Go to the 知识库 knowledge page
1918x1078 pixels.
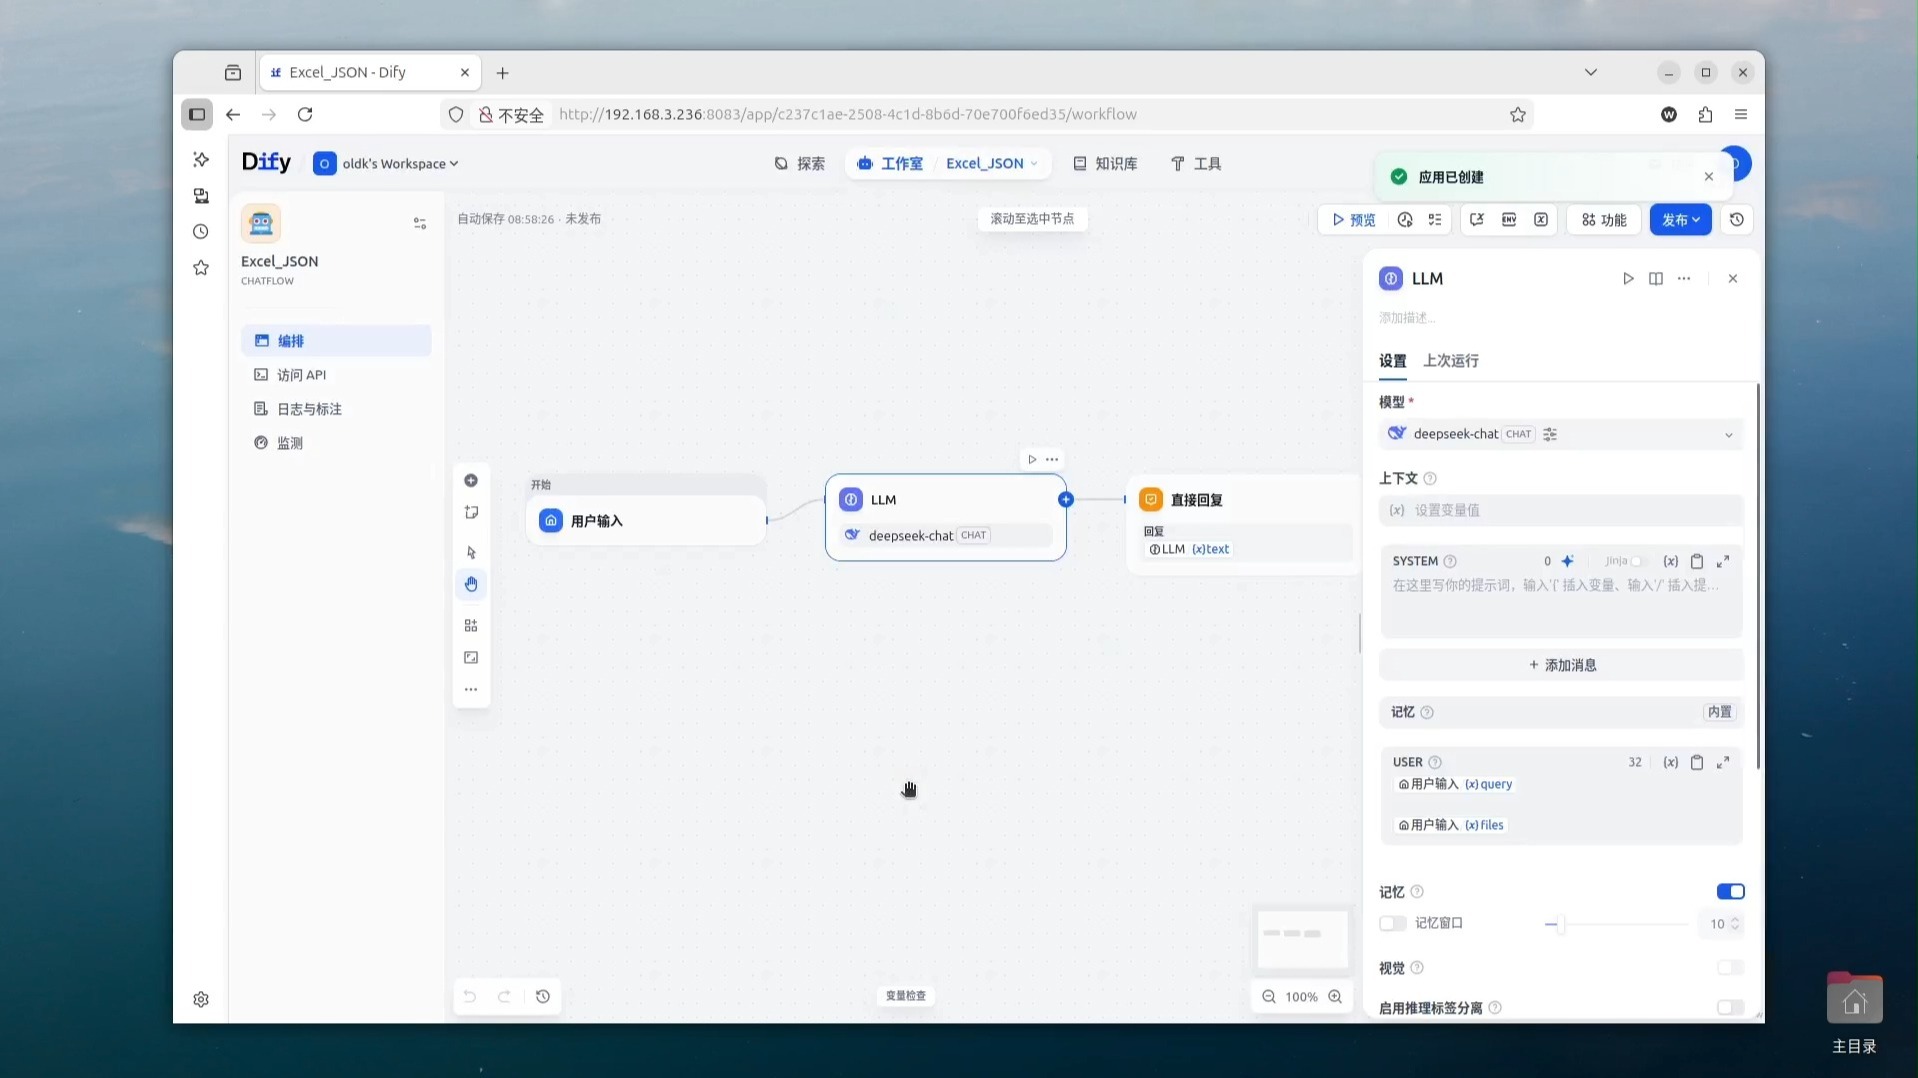pos(1105,164)
